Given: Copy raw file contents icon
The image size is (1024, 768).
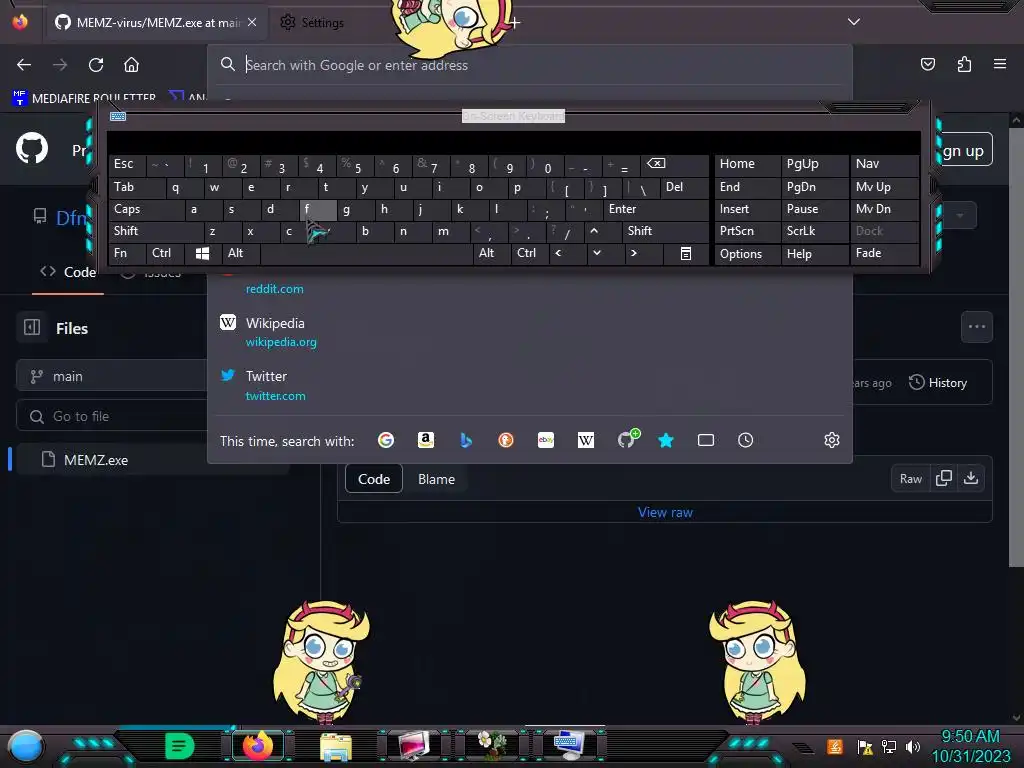Looking at the screenshot, I should point(944,479).
